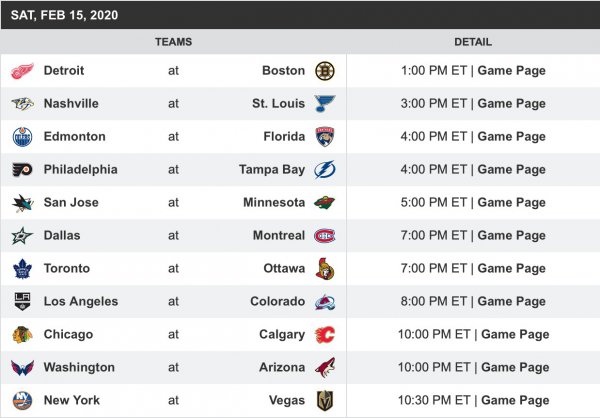Select the St. Louis Blues logo
The width and height of the screenshot is (600, 418).
(325, 104)
